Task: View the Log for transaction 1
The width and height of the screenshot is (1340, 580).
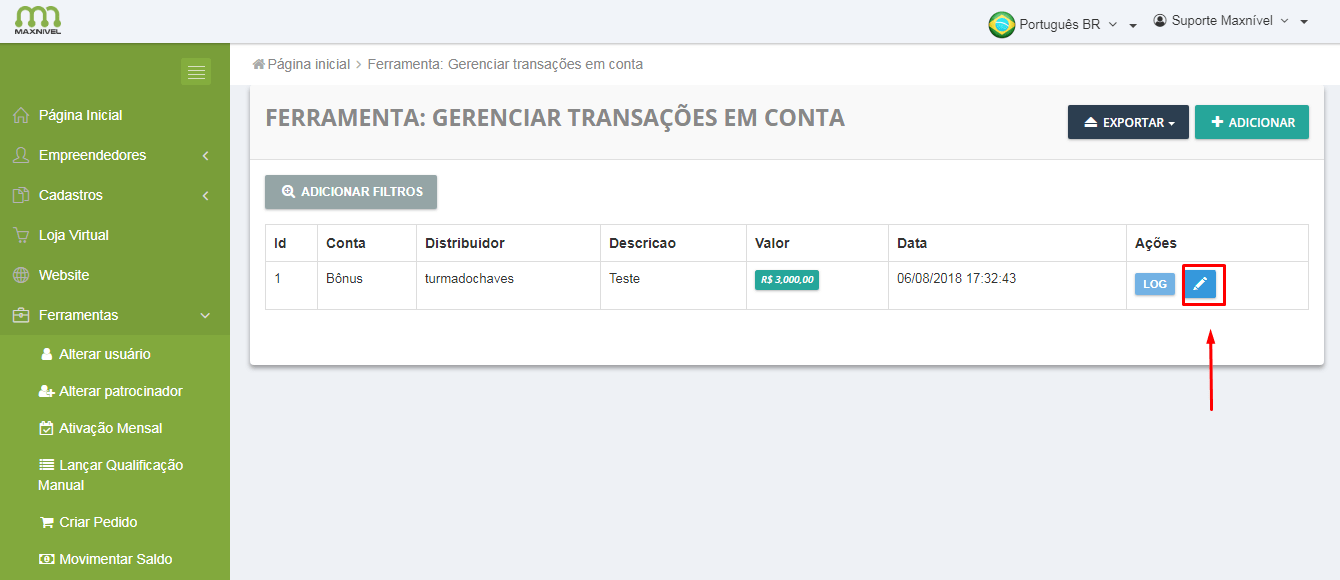Action: 1155,285
